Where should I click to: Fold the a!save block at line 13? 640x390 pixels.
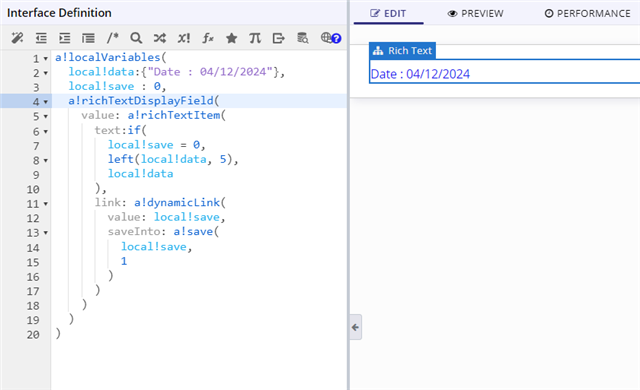click(x=46, y=233)
